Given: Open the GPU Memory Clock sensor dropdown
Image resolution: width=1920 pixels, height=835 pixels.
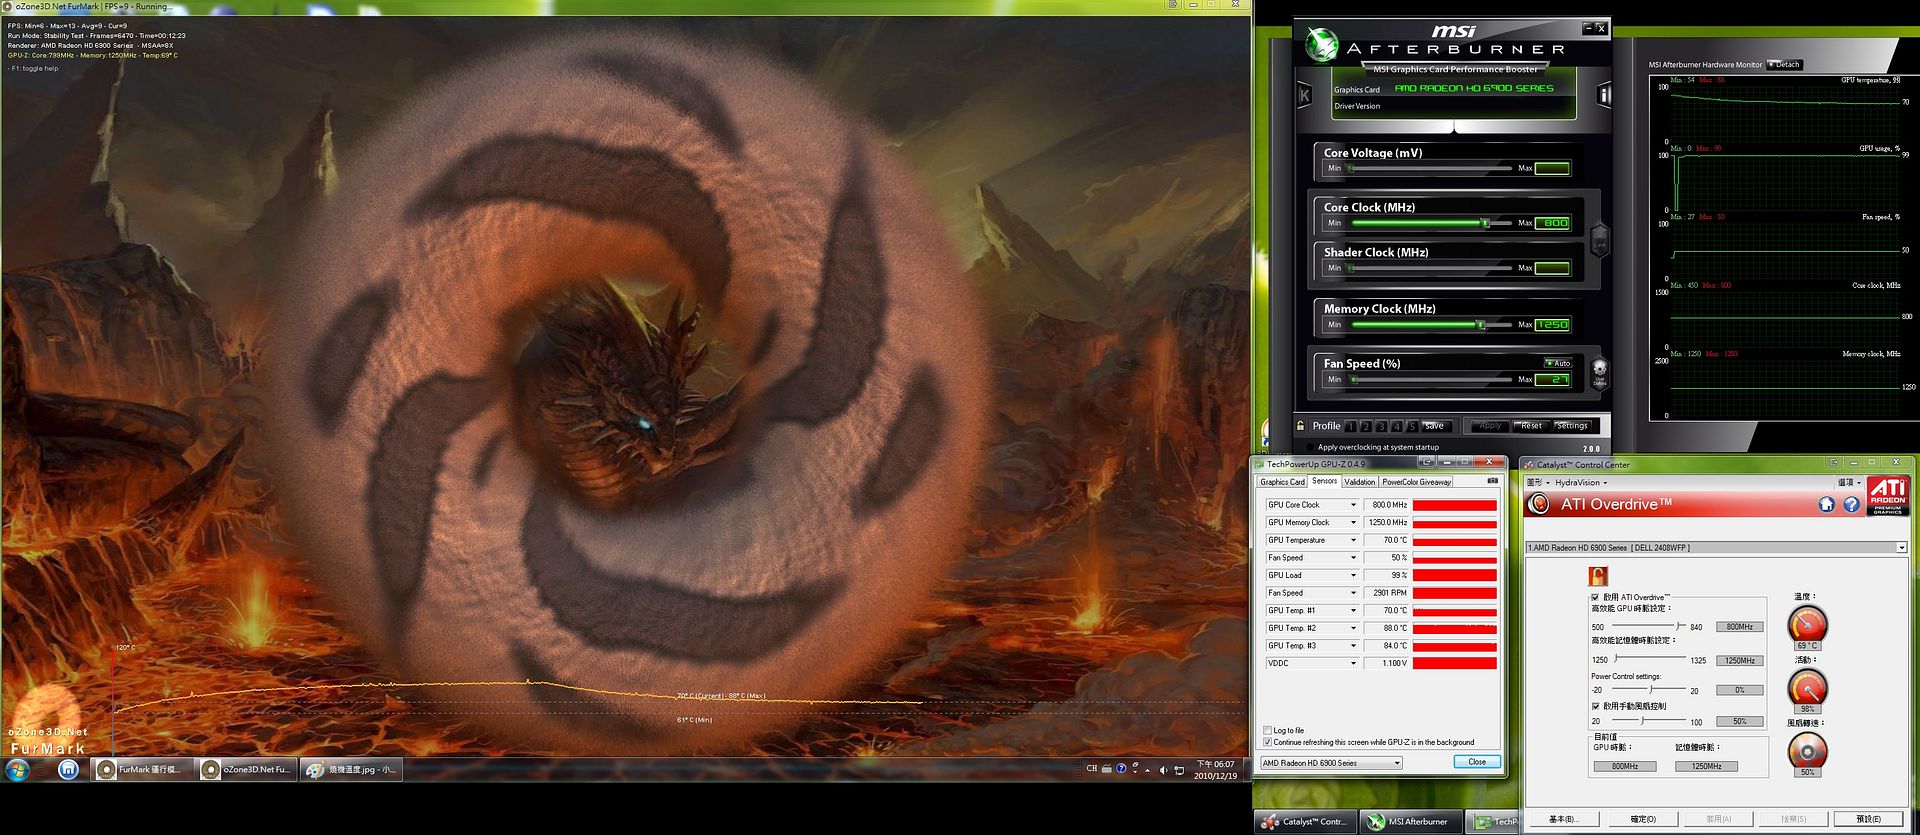Looking at the screenshot, I should click(x=1353, y=522).
